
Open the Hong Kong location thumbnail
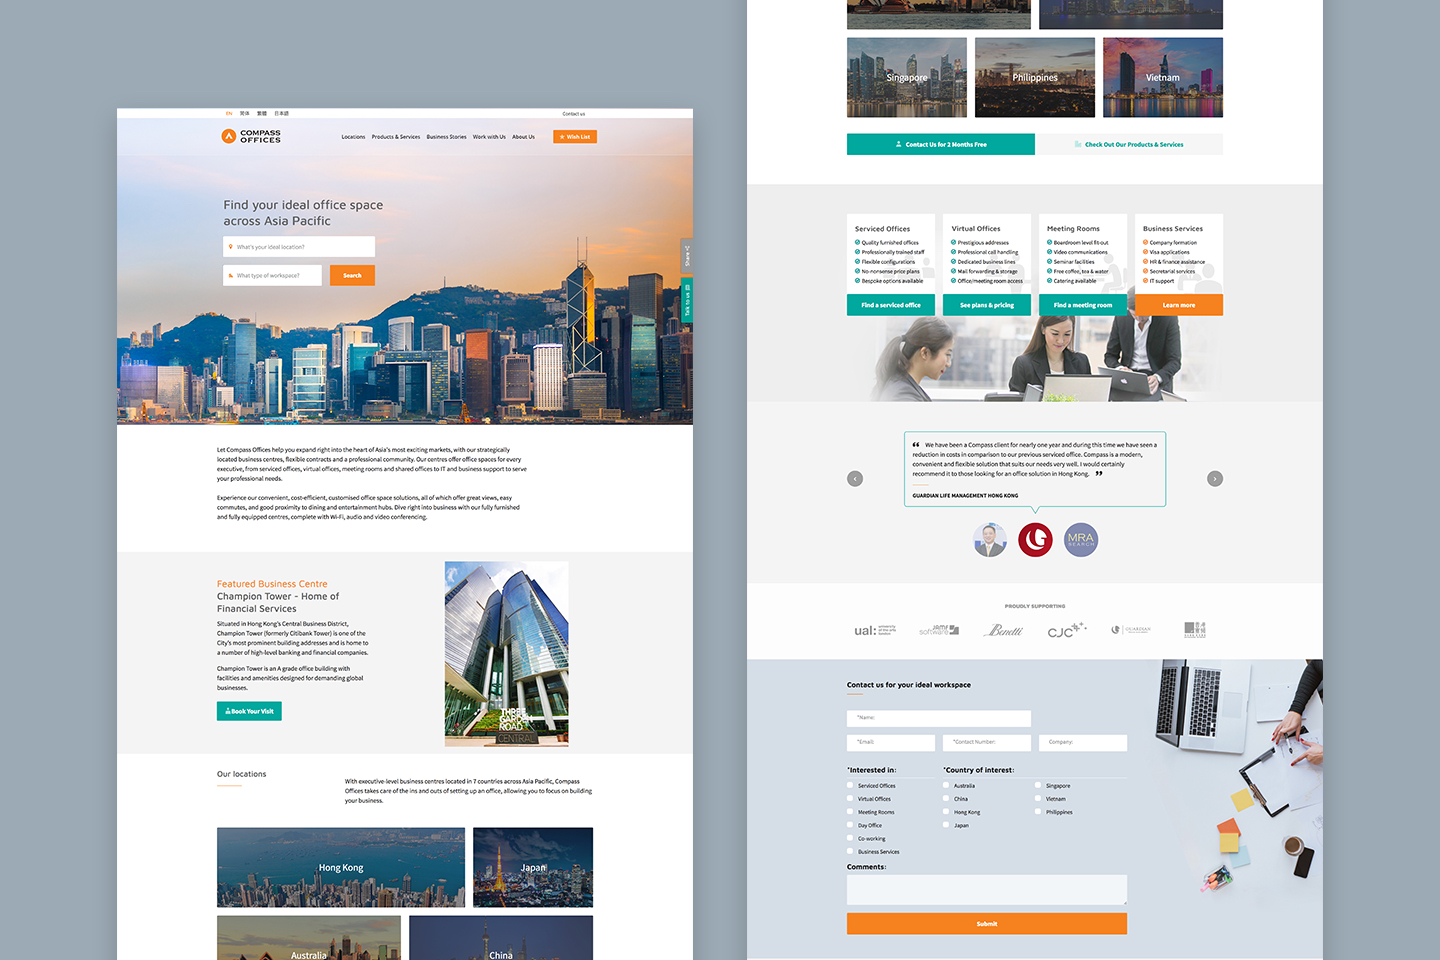tap(341, 867)
